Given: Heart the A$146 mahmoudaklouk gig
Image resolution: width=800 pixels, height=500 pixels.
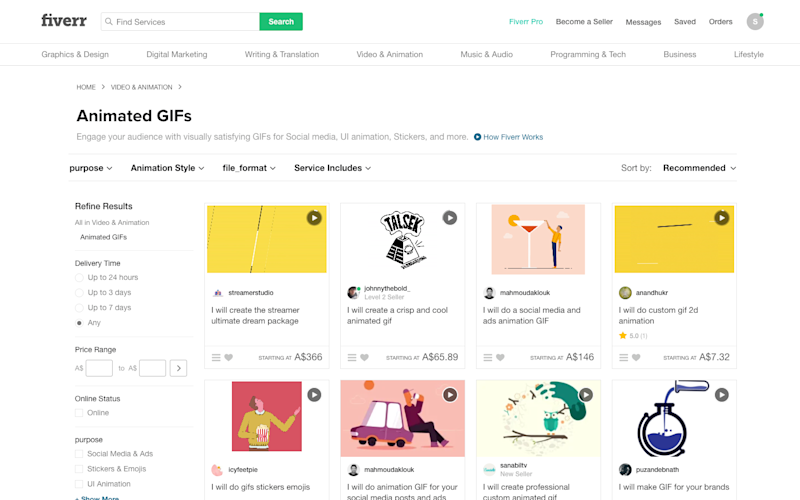Looking at the screenshot, I should coord(500,358).
